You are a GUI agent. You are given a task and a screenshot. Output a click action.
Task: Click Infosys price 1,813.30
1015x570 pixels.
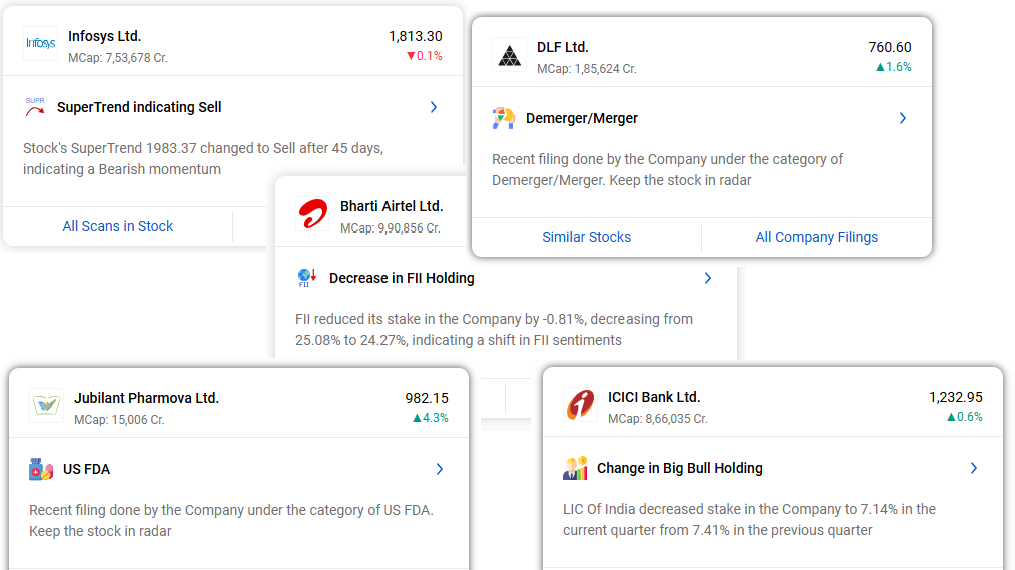pos(416,36)
